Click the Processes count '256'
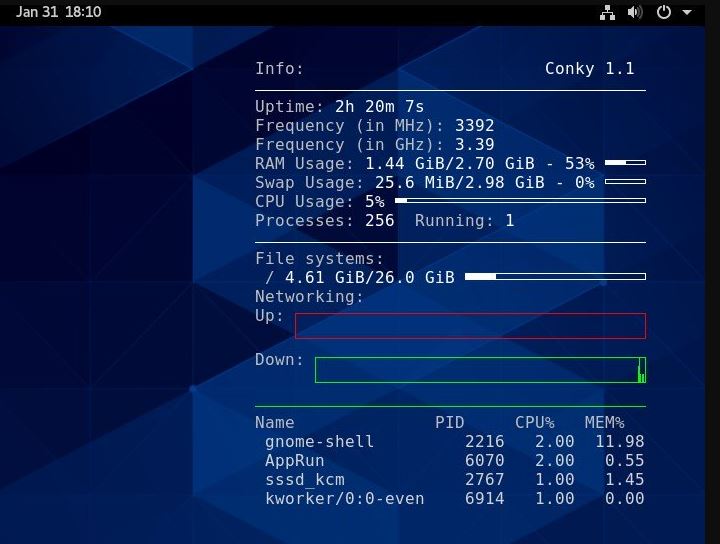Screen dimensions: 720x544 pyautogui.click(x=380, y=221)
